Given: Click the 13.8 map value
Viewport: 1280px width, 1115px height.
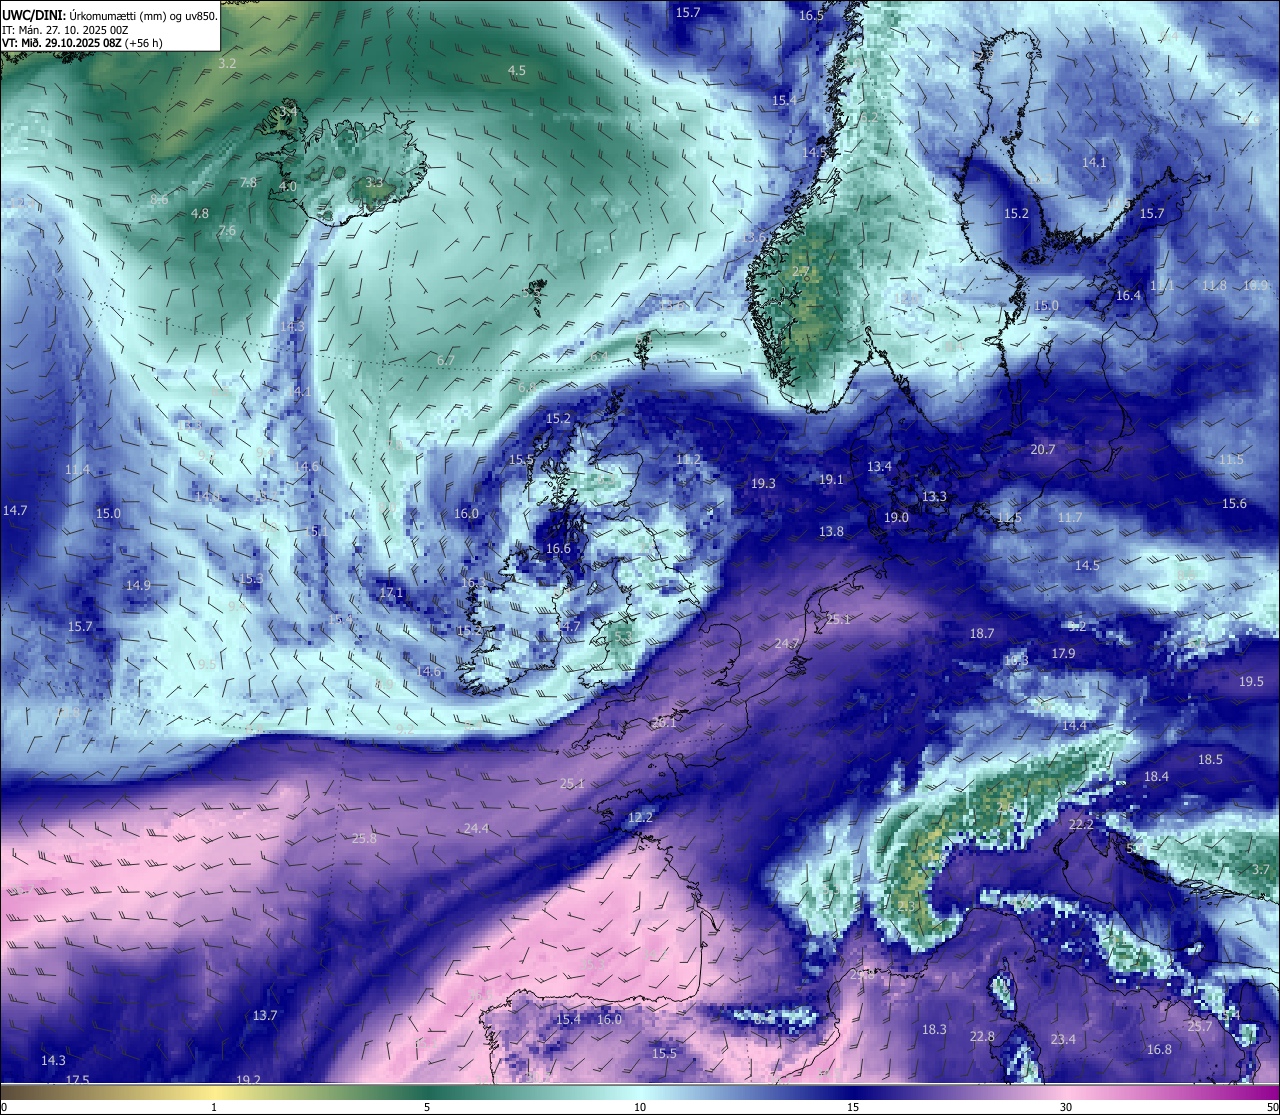Looking at the screenshot, I should pyautogui.click(x=831, y=532).
